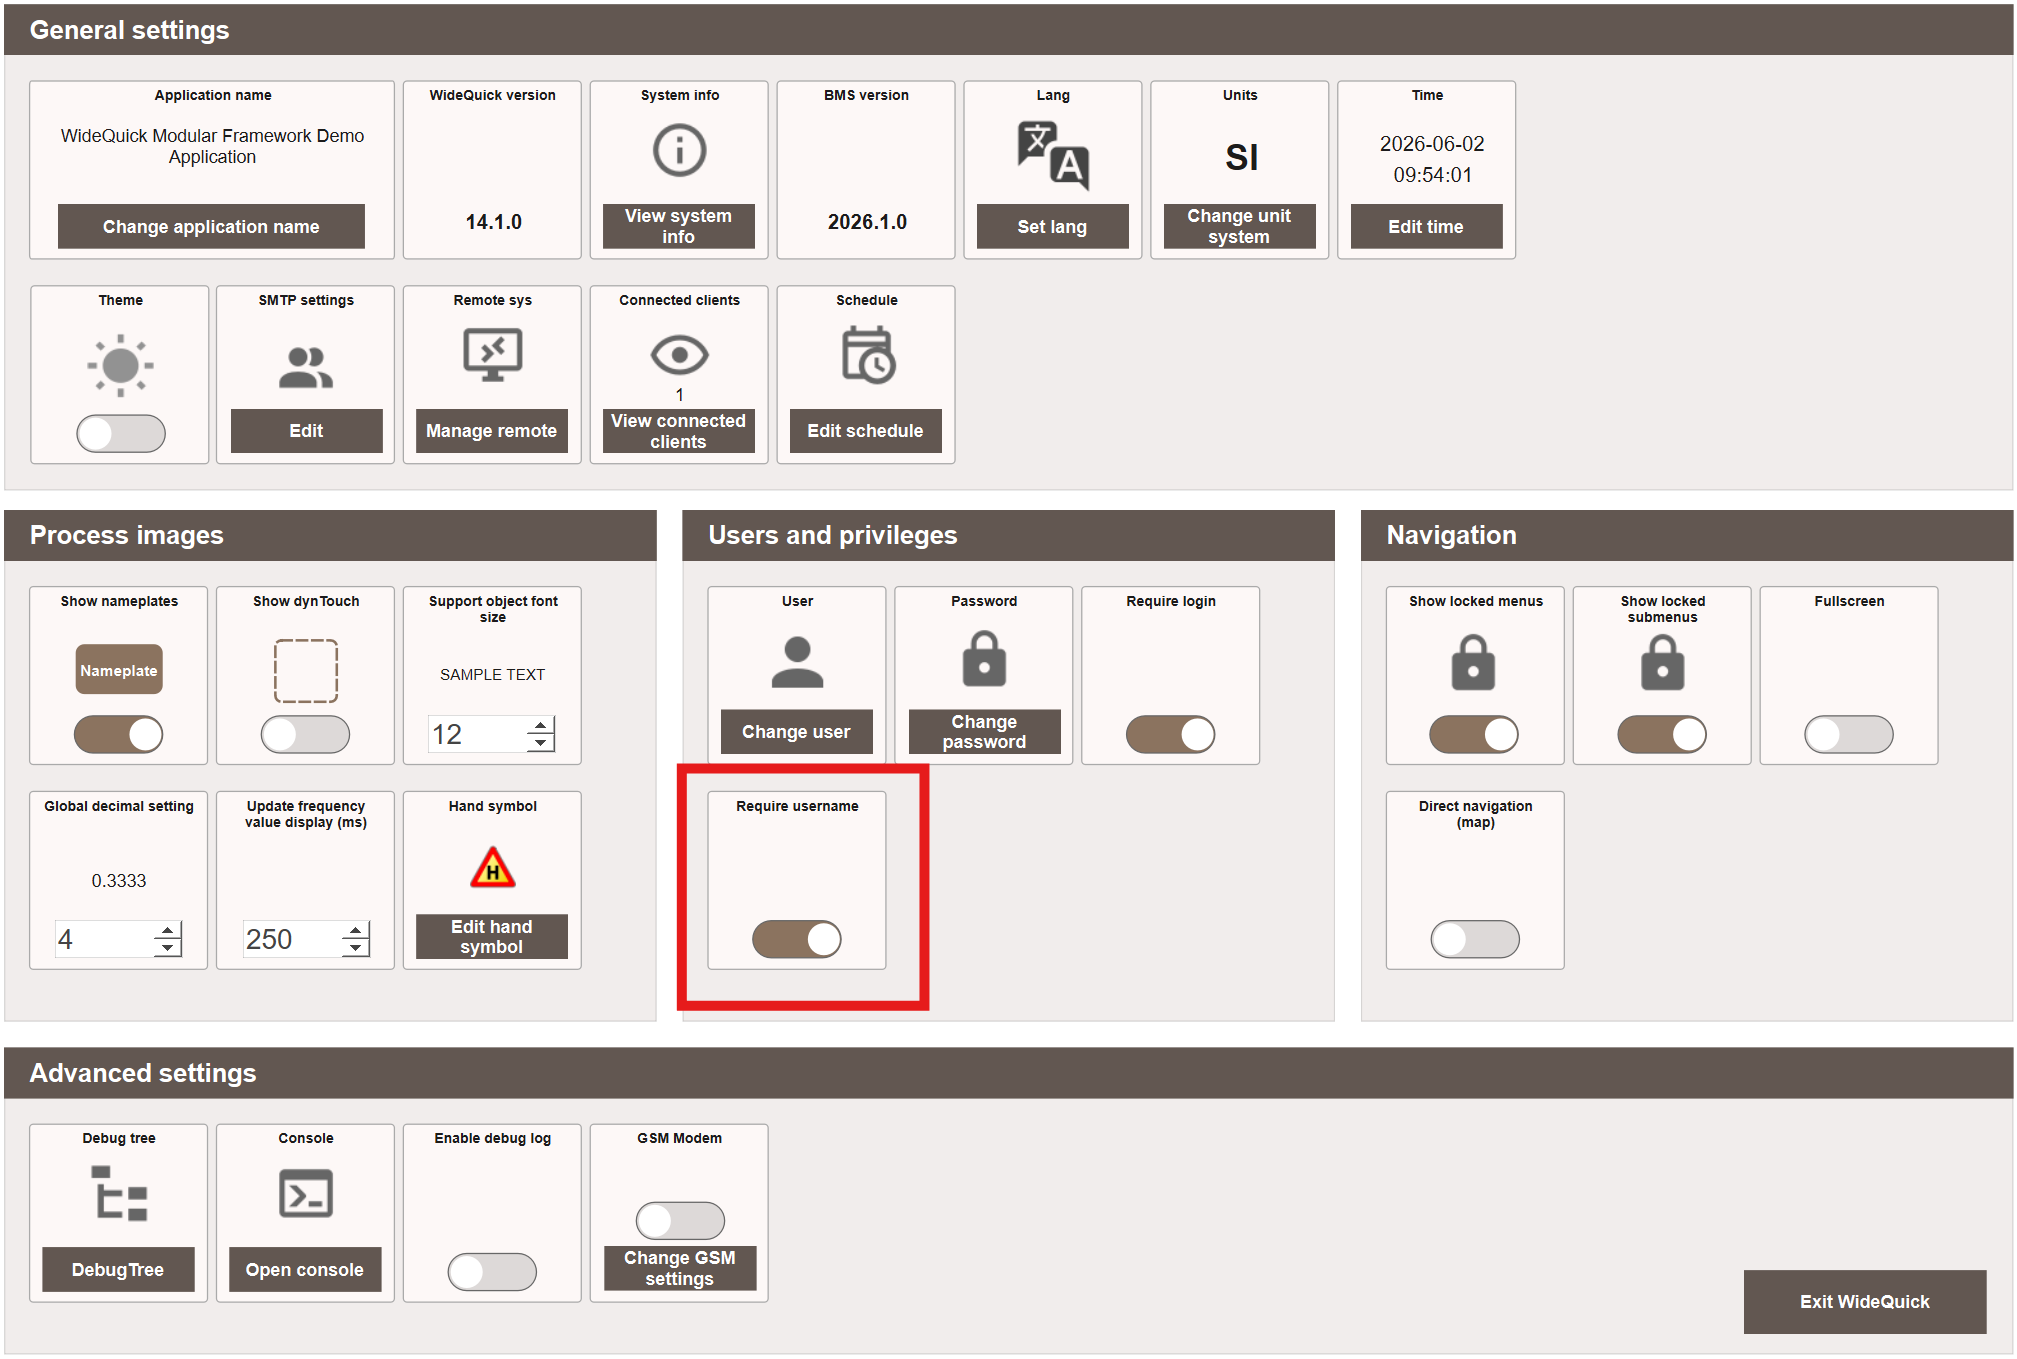Click the Show locked menus padlock icon
2017x1359 pixels.
tap(1473, 662)
